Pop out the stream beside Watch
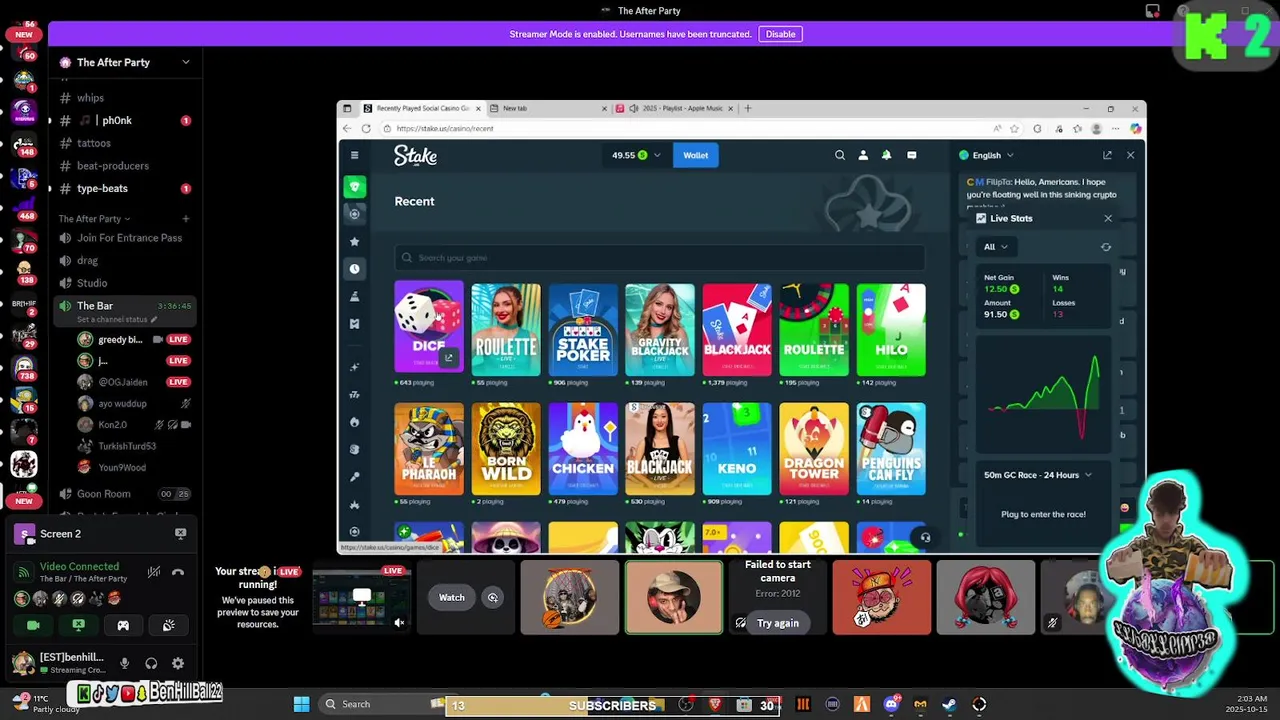This screenshot has width=1280, height=720. tap(492, 598)
